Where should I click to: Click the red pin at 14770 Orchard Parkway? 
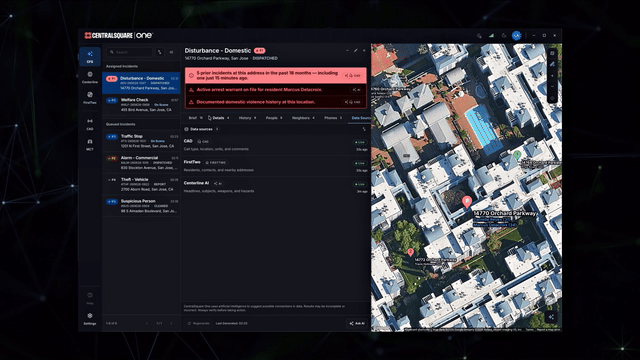coord(467,202)
